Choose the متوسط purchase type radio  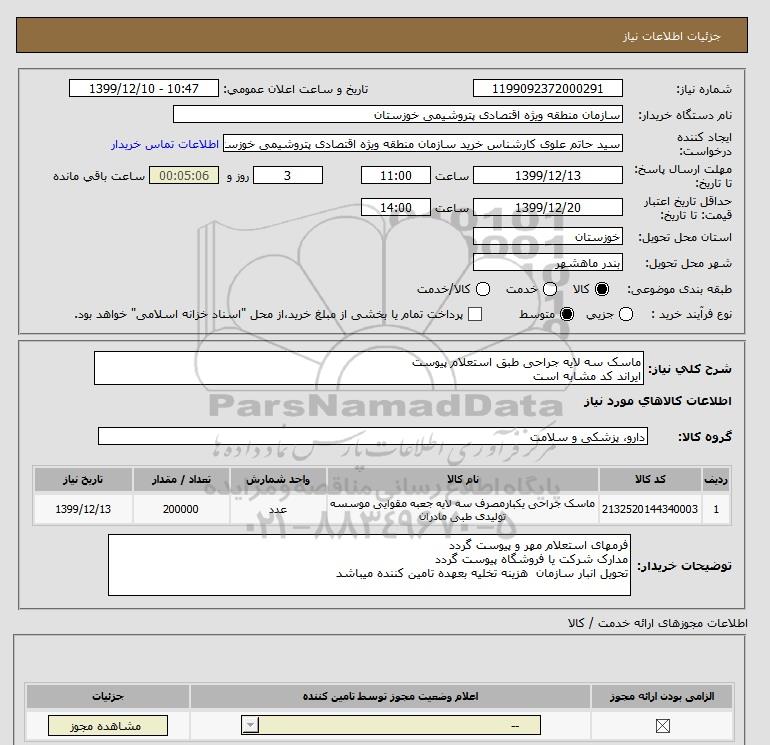click(567, 314)
